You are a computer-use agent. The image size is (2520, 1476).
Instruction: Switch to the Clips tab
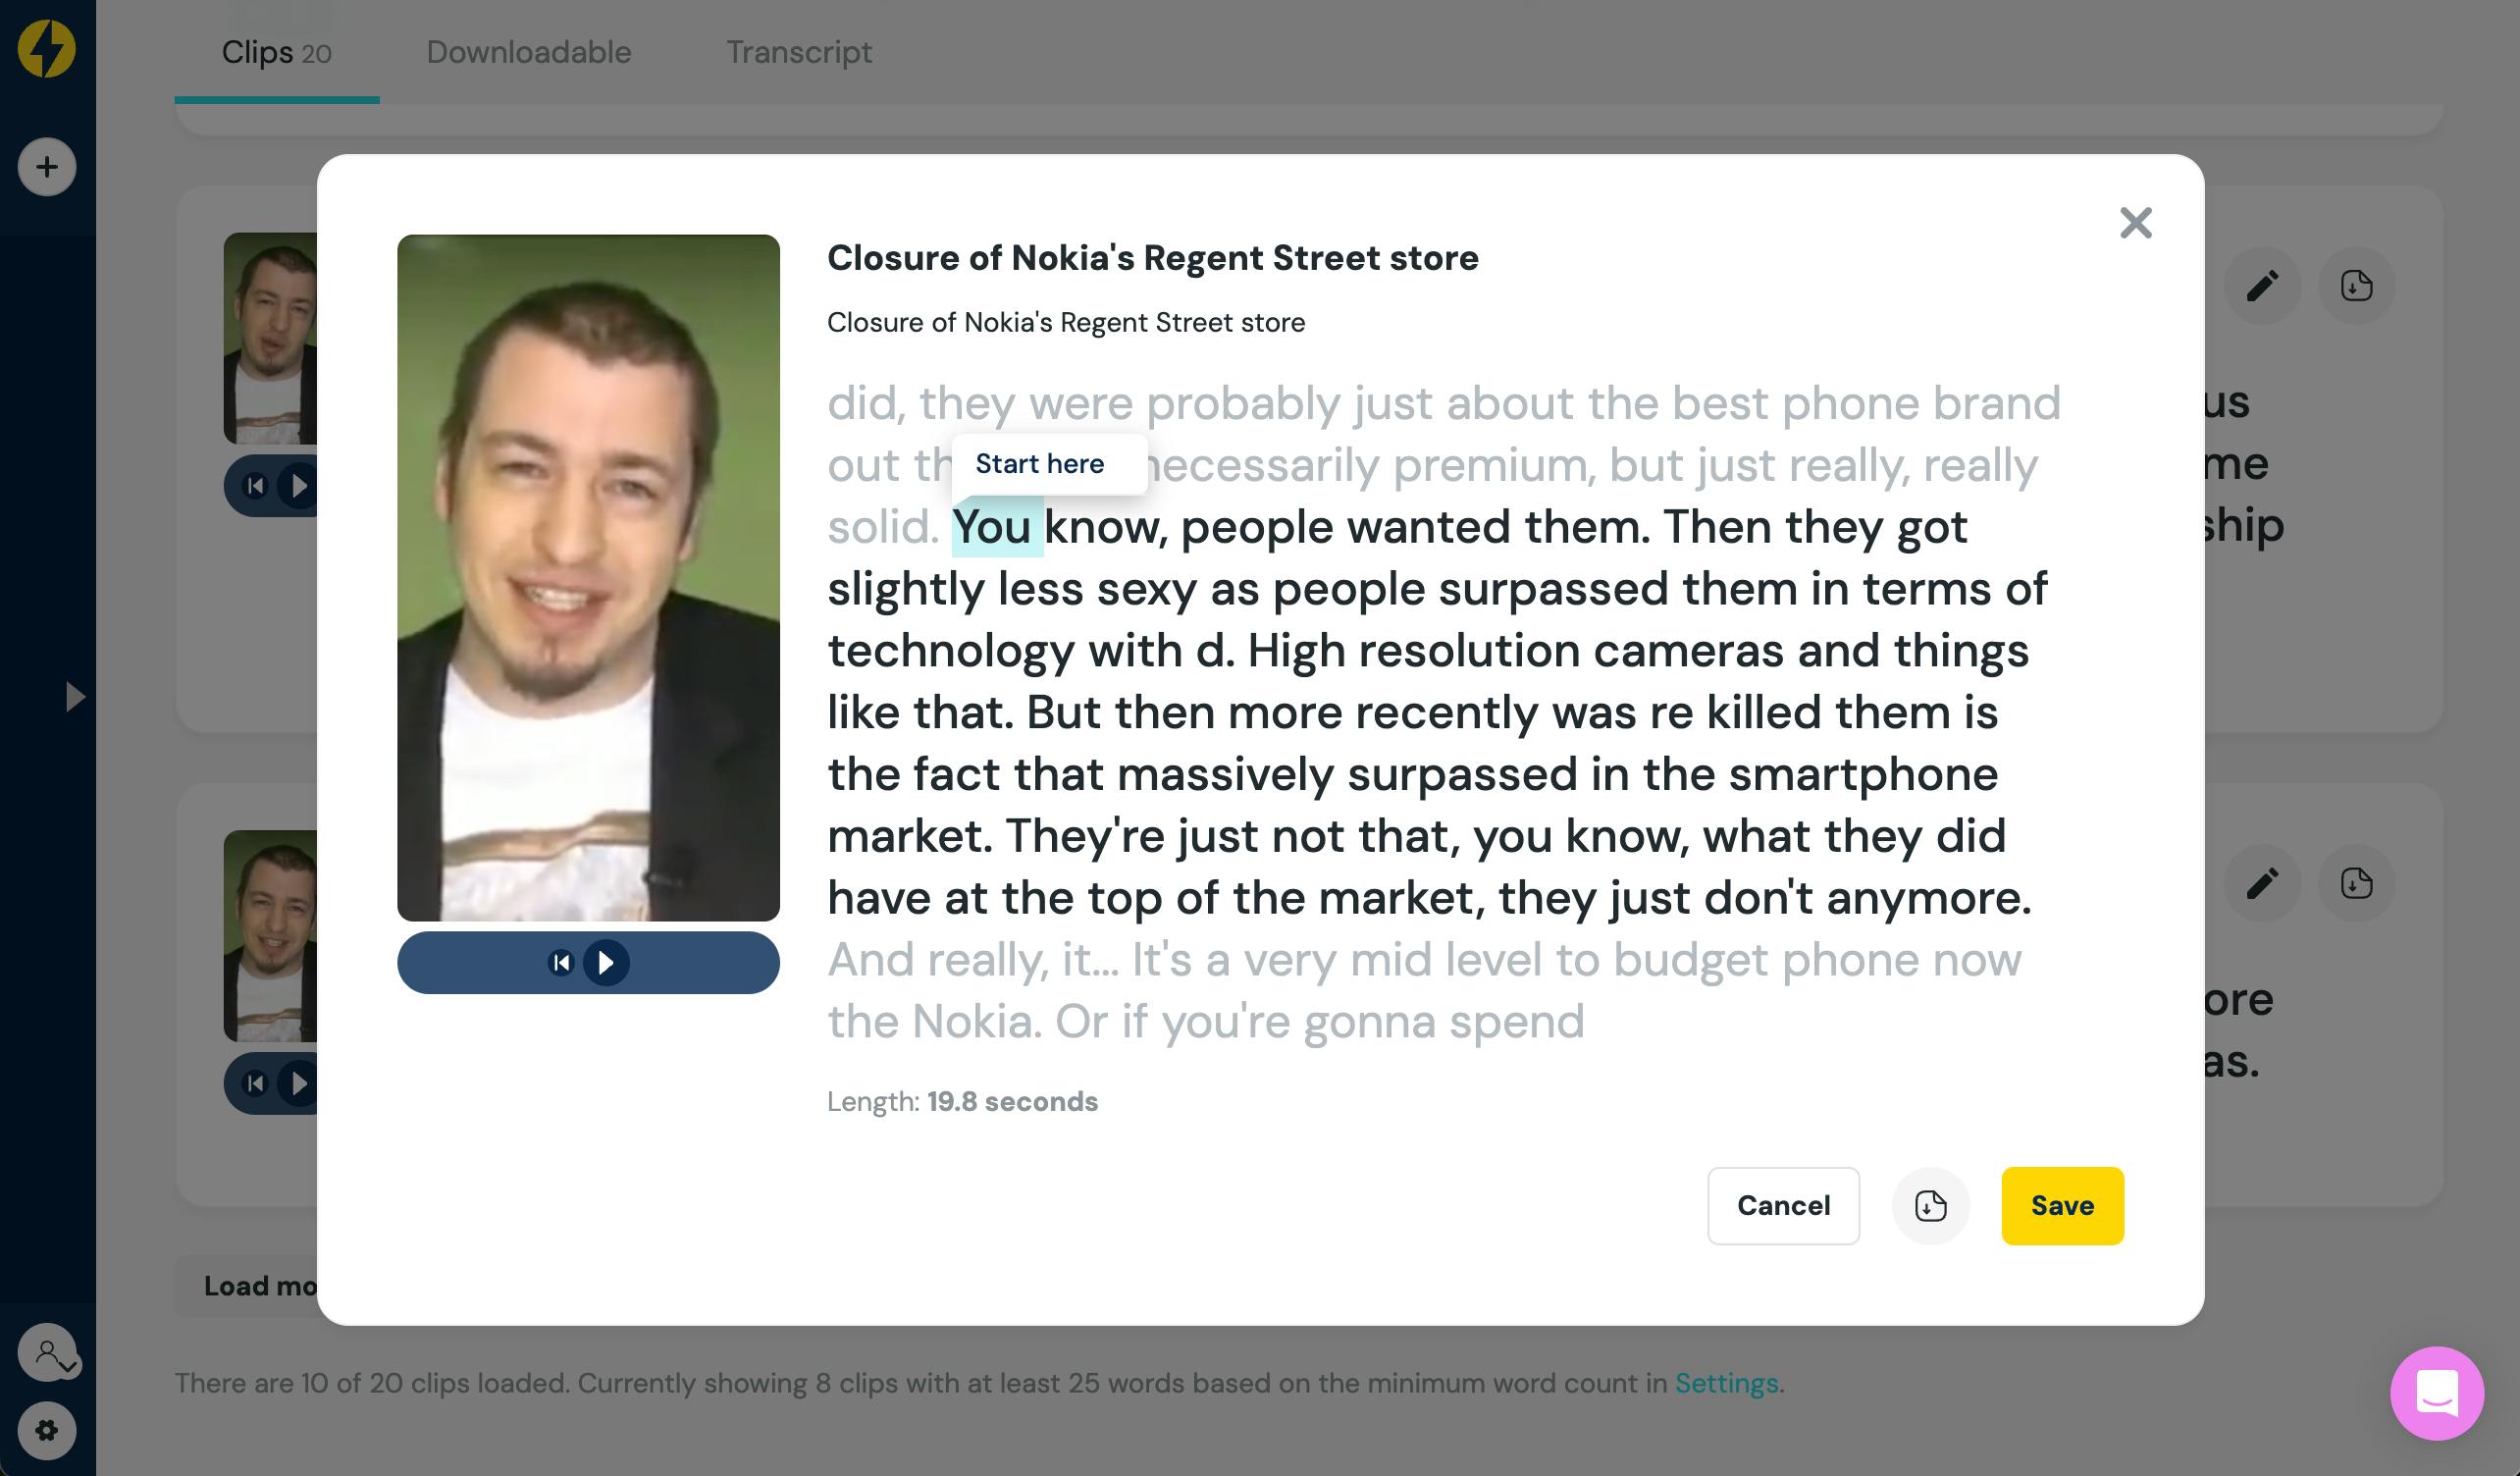coord(276,52)
